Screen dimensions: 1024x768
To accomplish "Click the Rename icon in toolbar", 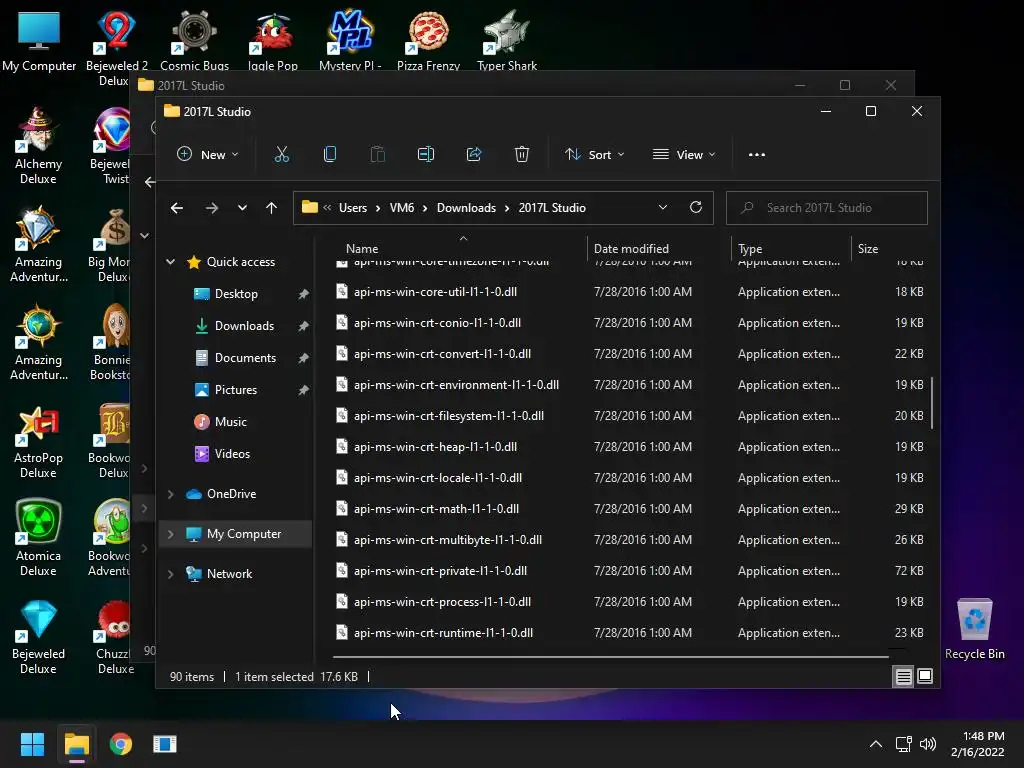I will [x=426, y=155].
